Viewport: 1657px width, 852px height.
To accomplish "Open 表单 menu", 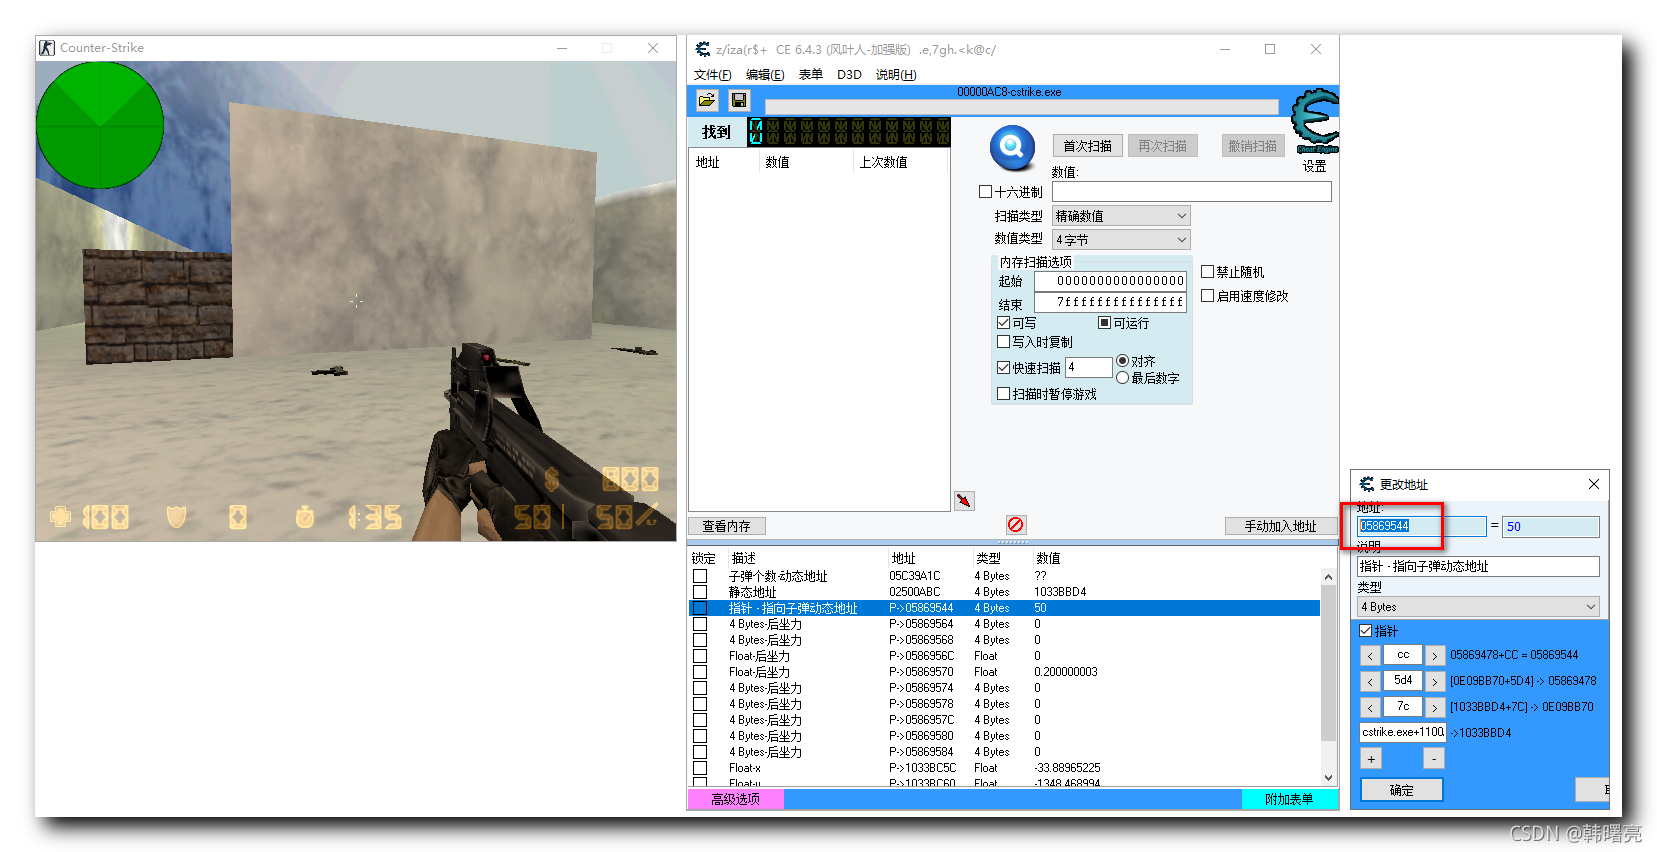I will pyautogui.click(x=811, y=75).
